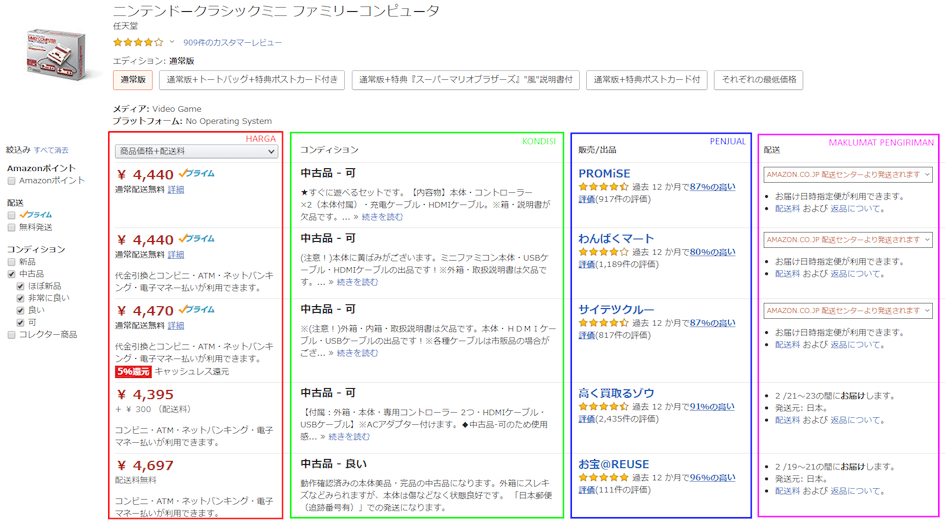Open the star rating dropdown arrow
945x522 pixels.
[x=172, y=42]
